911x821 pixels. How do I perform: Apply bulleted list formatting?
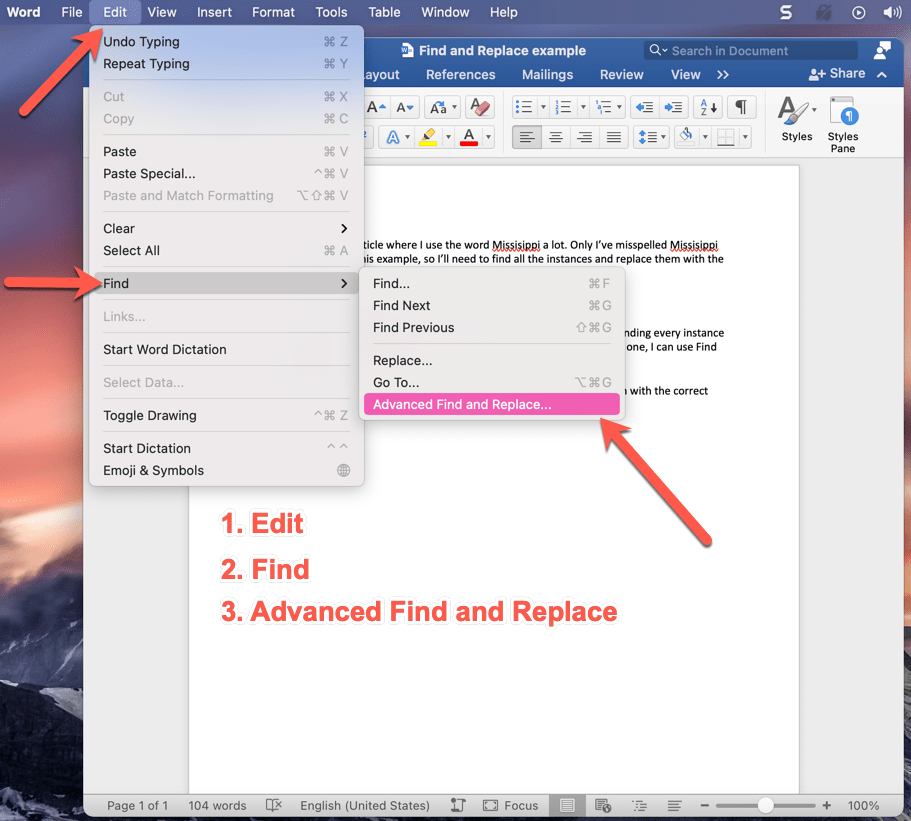pyautogui.click(x=524, y=107)
